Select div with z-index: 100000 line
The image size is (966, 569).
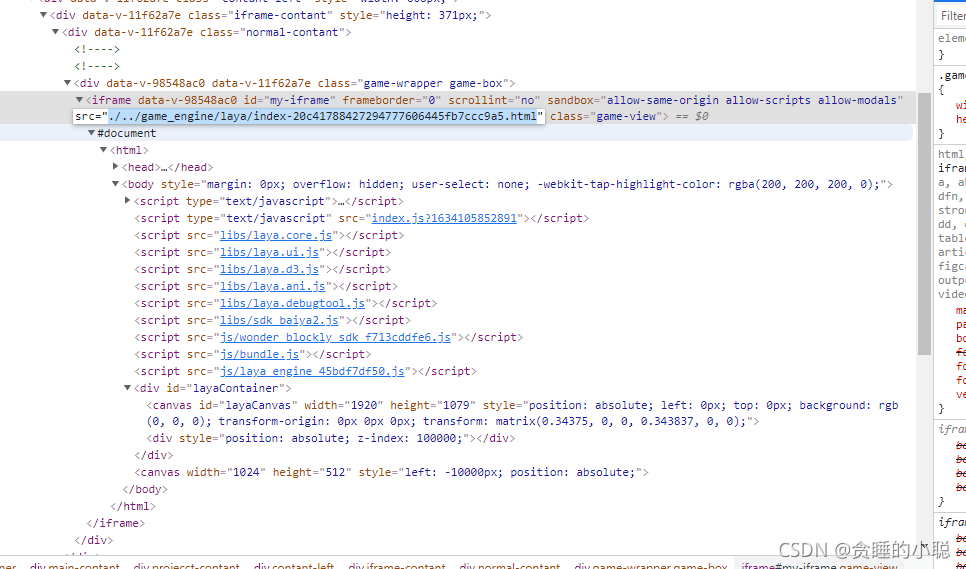[x=330, y=438]
